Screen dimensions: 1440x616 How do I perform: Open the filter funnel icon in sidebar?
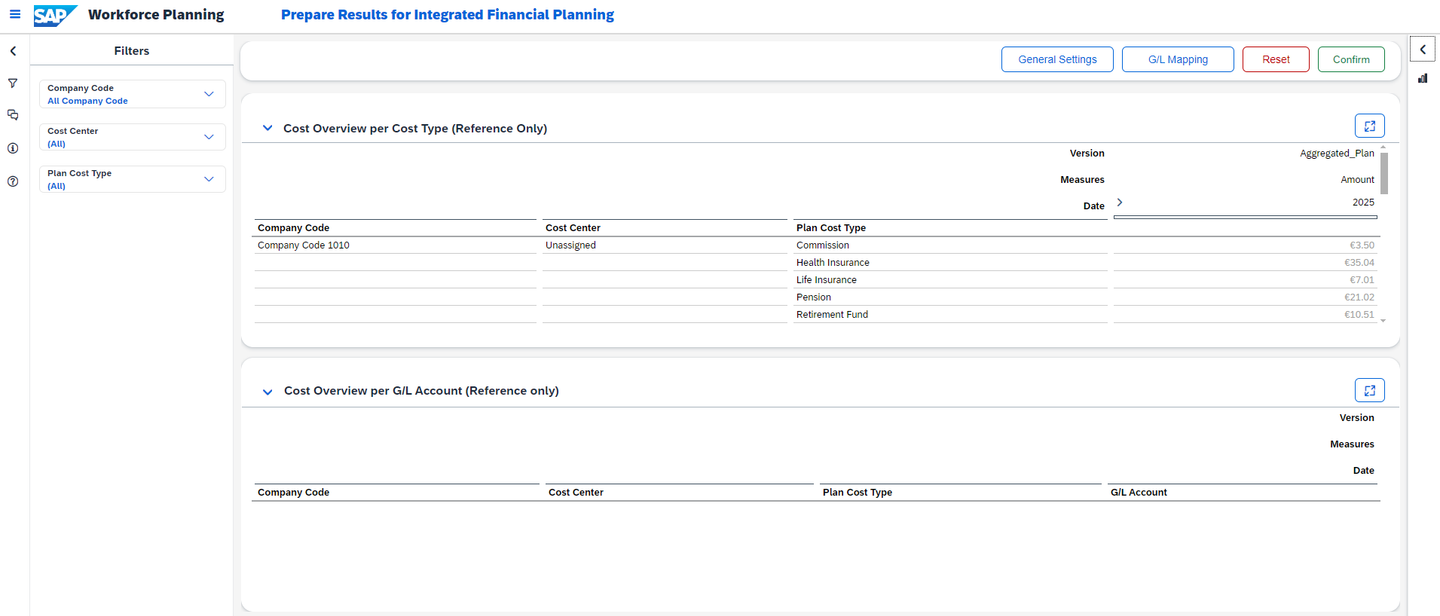13,84
